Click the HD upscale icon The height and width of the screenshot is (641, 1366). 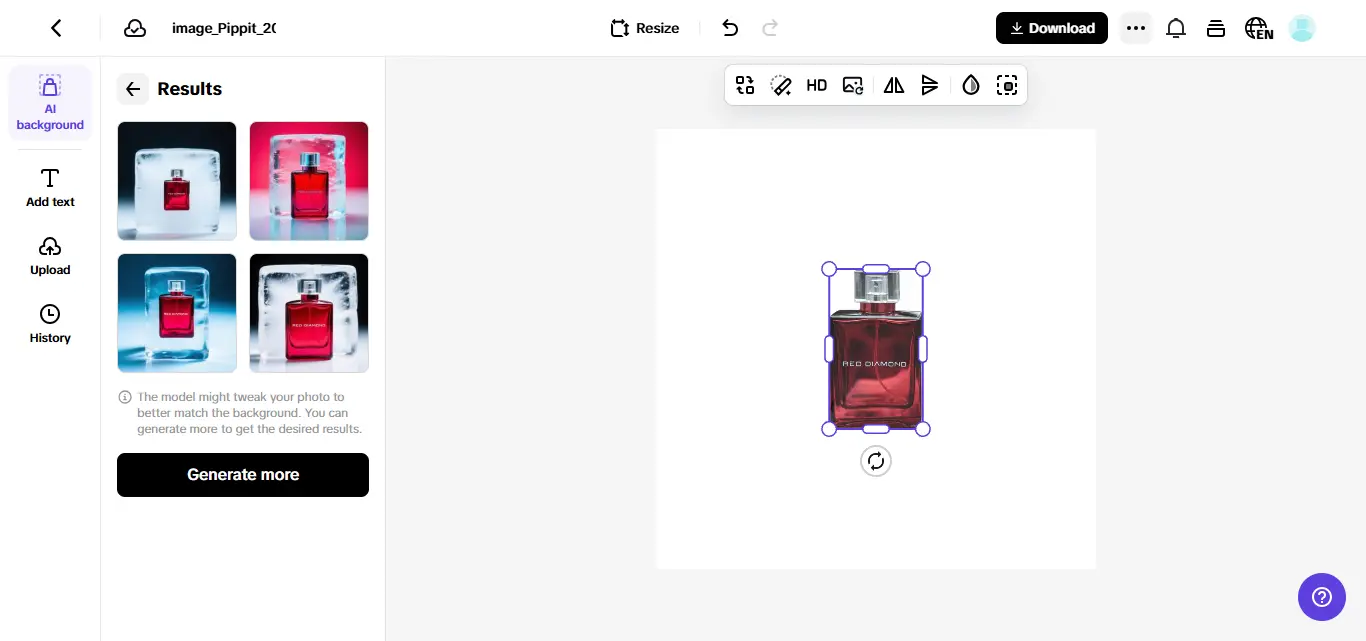click(x=817, y=86)
